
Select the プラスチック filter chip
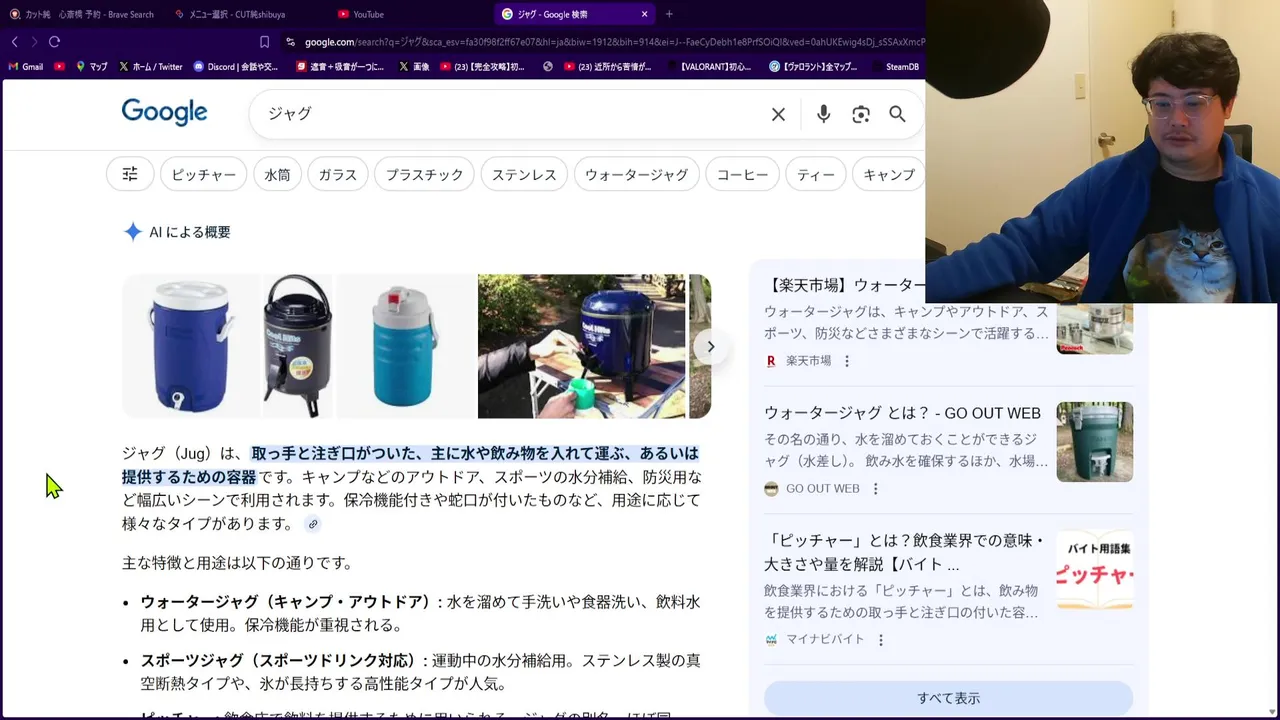coord(424,174)
